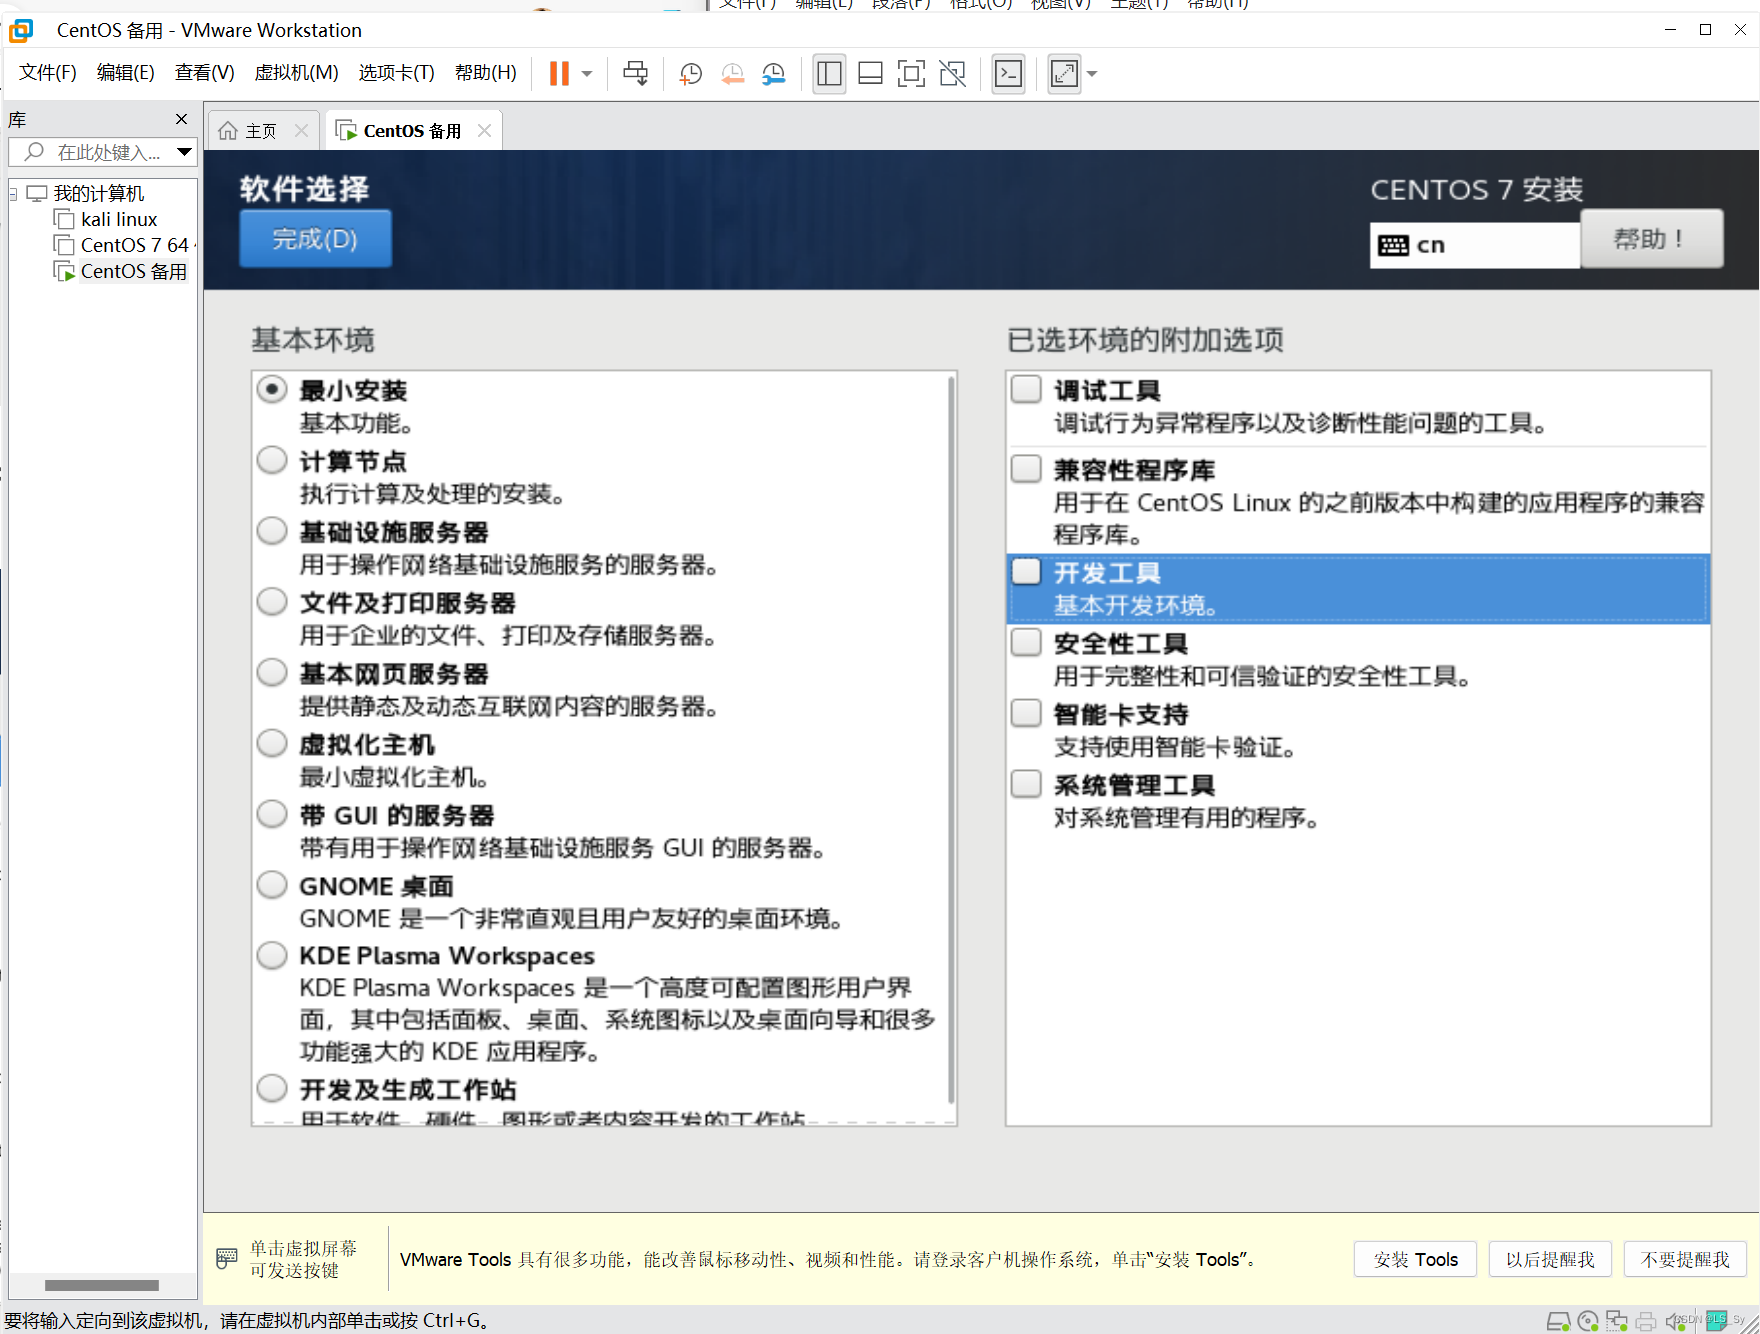Open the 选项卡(T) menu
Viewport: 1760px width, 1334px height.
click(396, 72)
